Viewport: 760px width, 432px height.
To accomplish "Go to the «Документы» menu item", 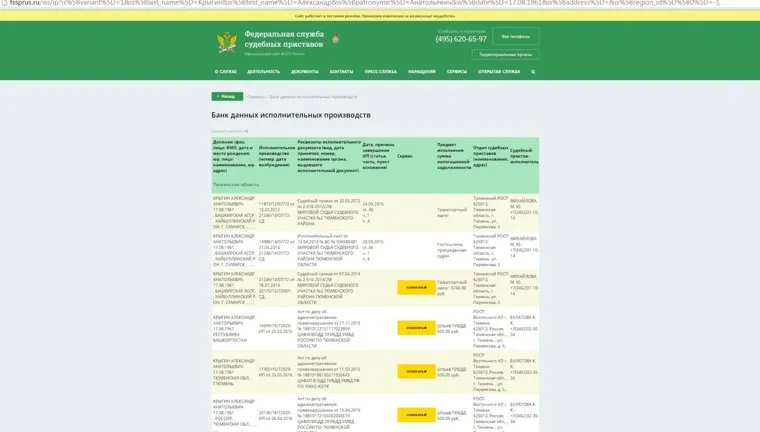I will (305, 72).
